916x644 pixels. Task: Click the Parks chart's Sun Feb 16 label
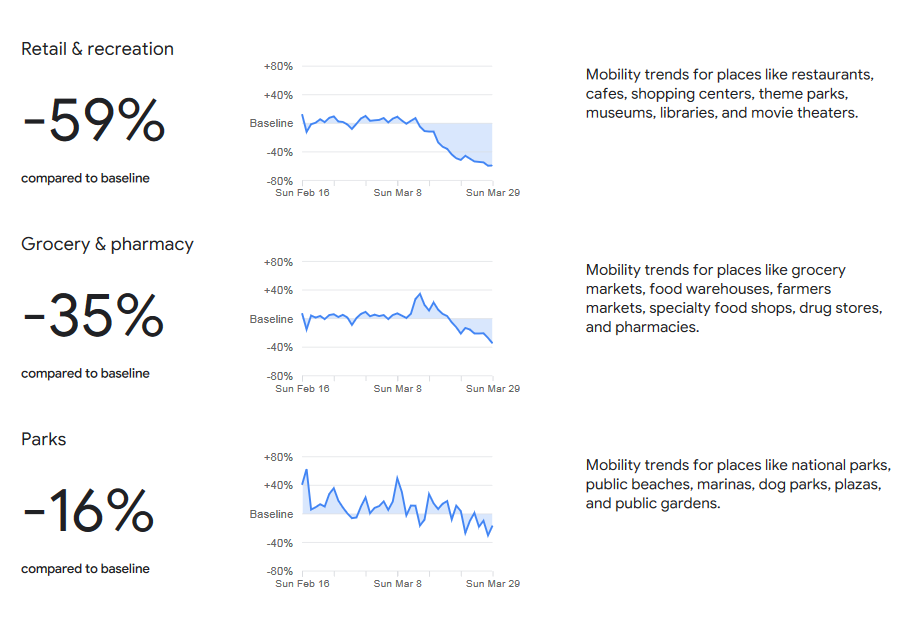pos(302,584)
